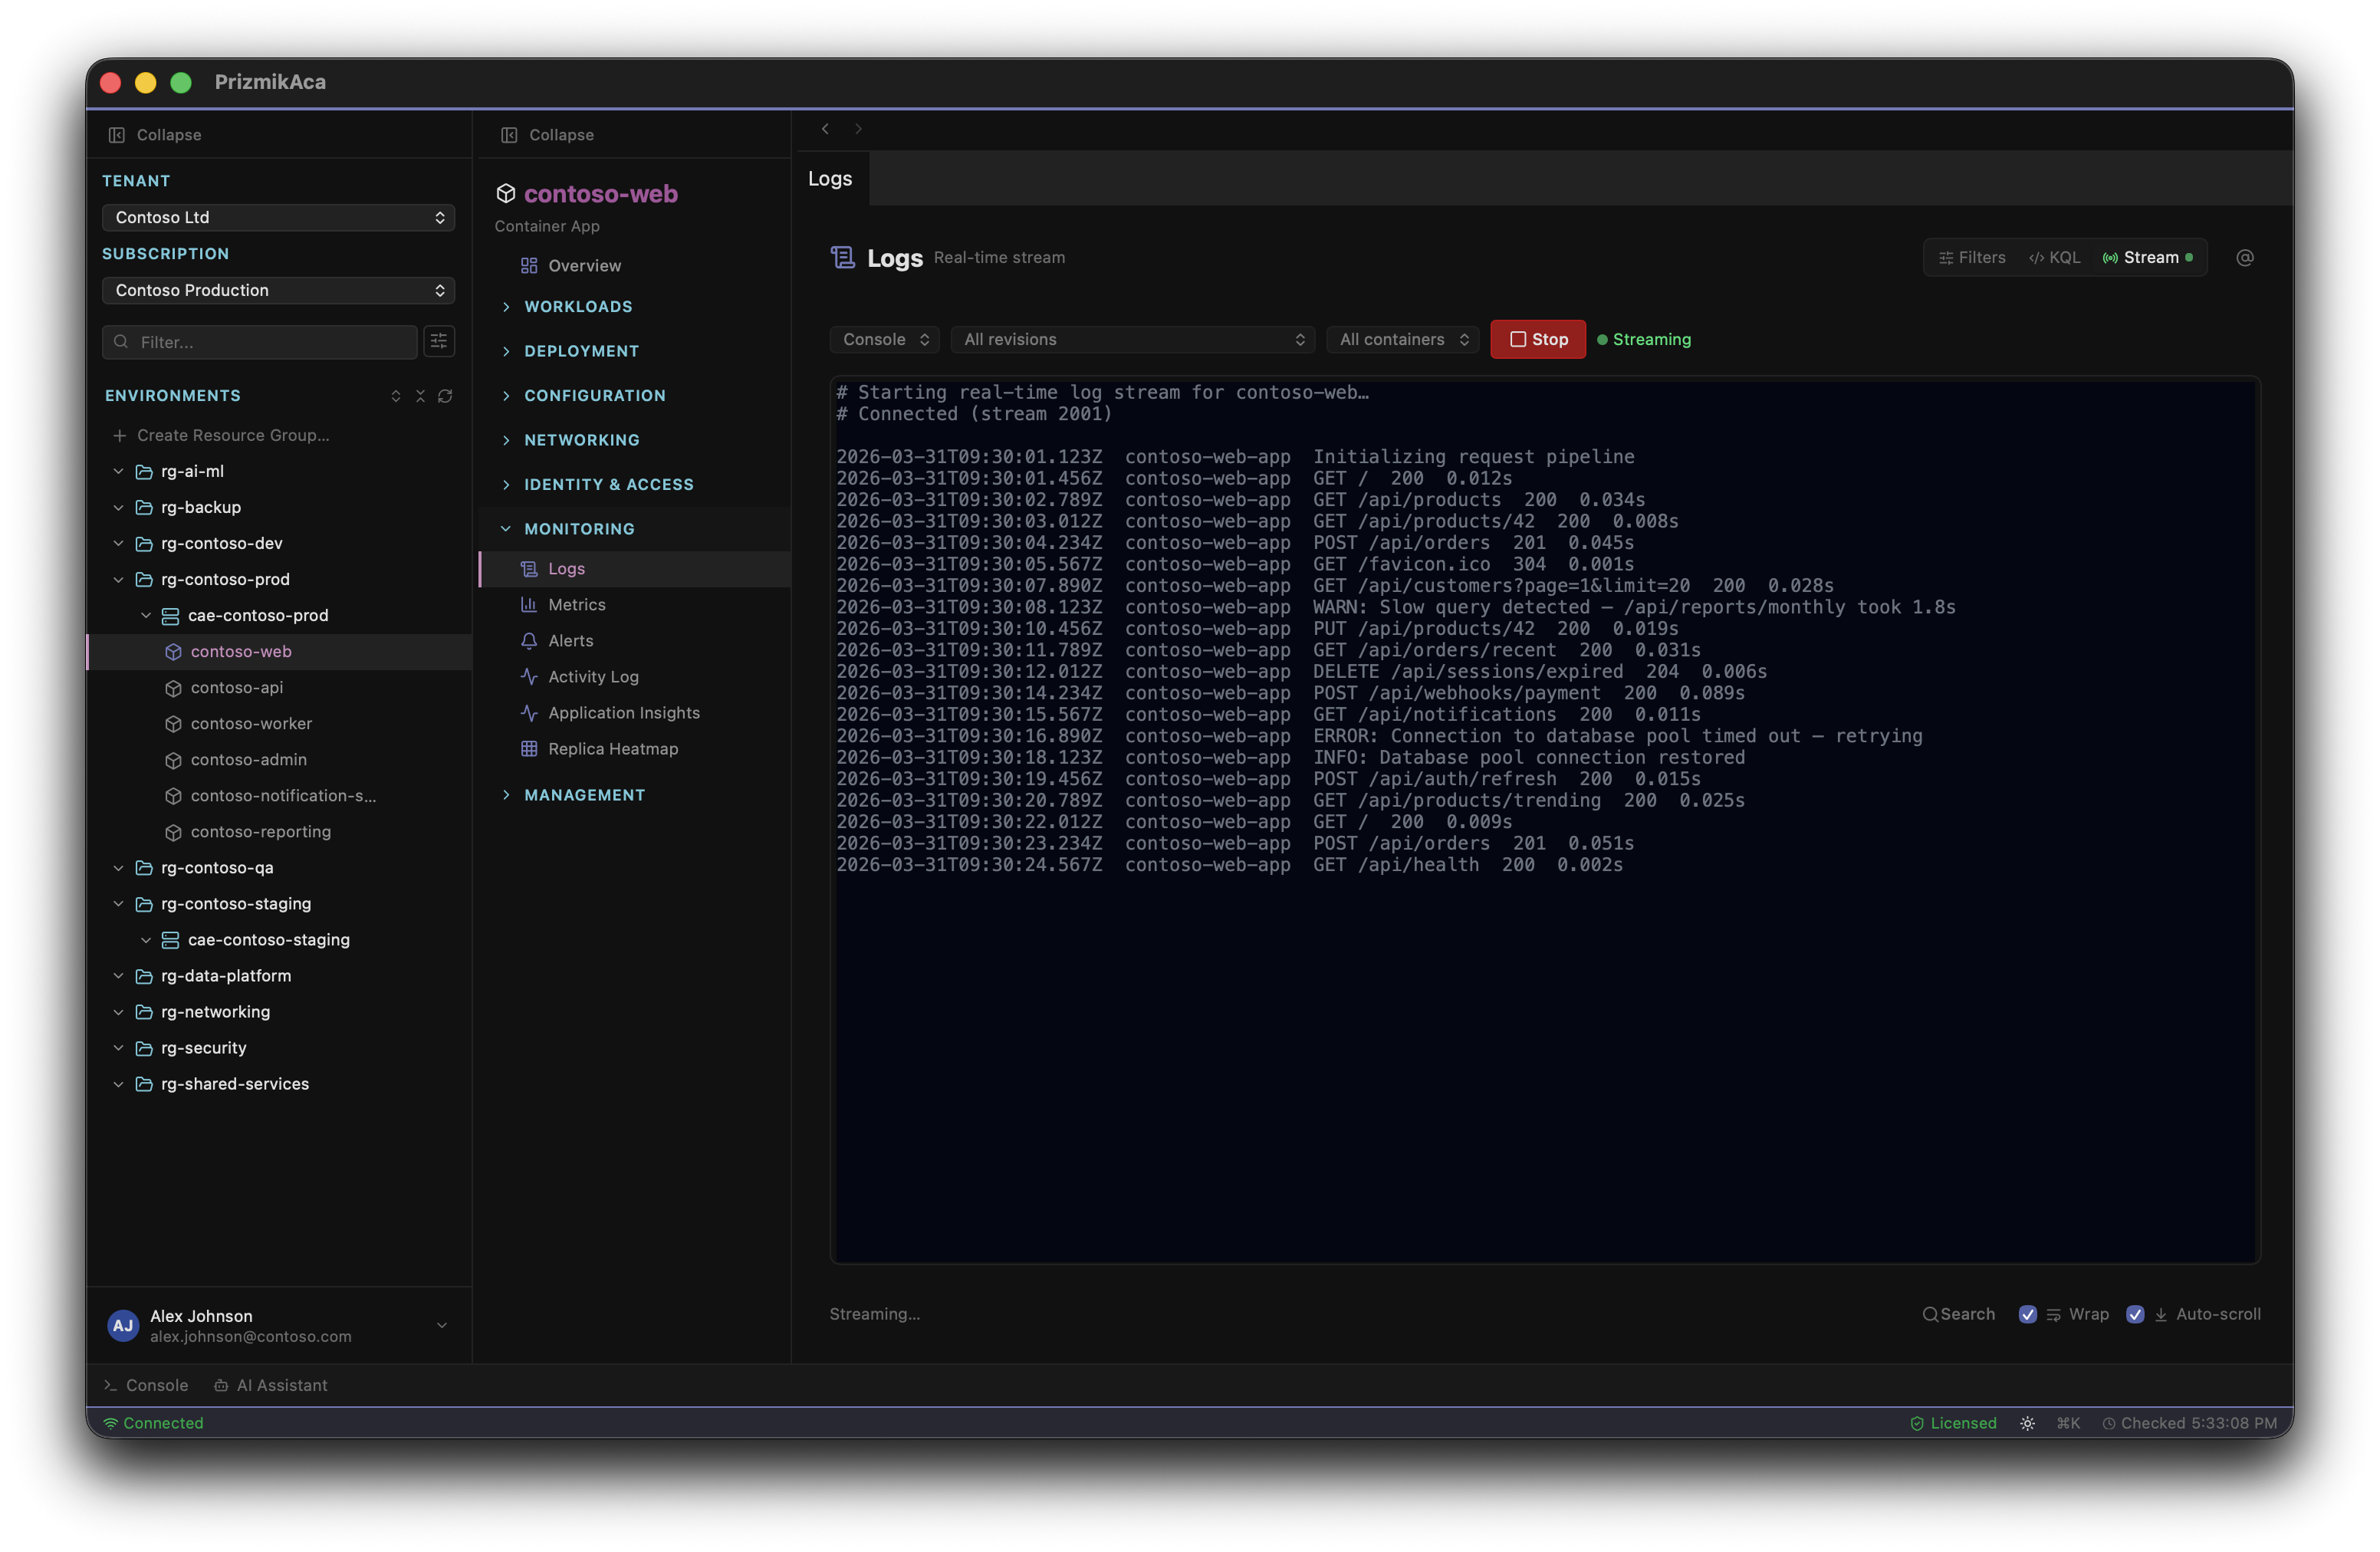
Task: Expand the NETWORKING section
Action: point(581,439)
